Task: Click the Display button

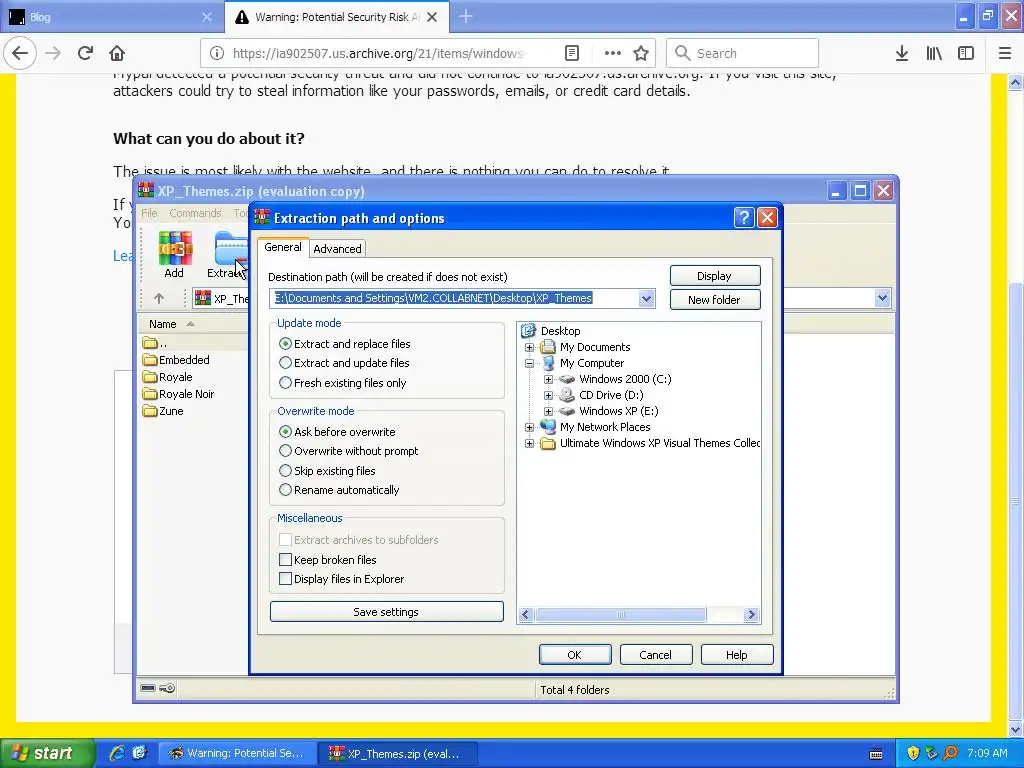Action: point(714,276)
